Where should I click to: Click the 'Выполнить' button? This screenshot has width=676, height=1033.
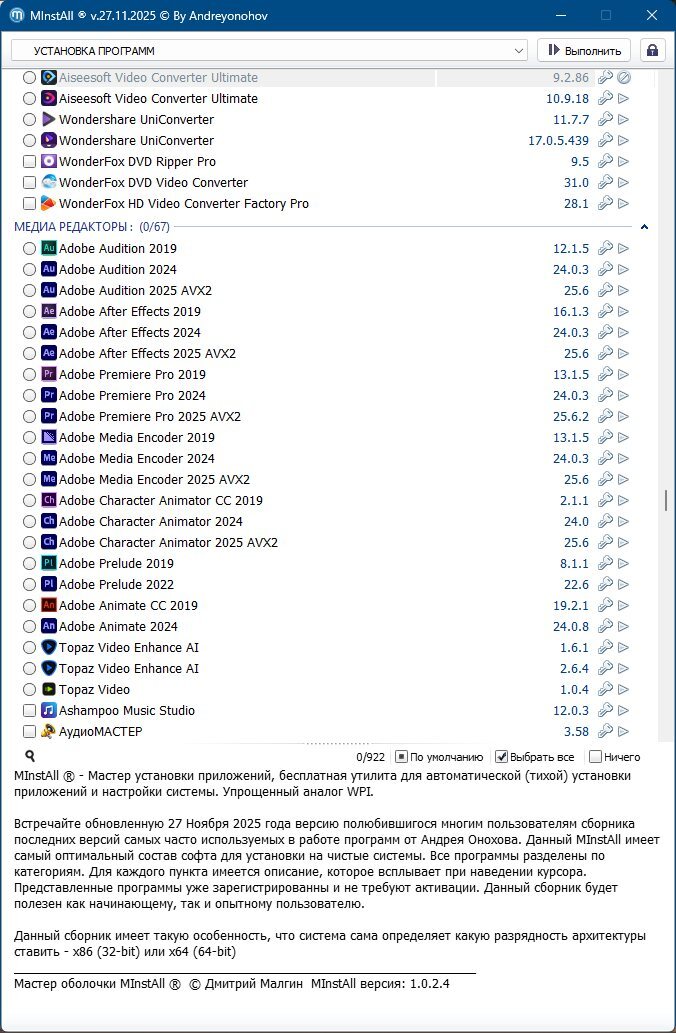(585, 50)
